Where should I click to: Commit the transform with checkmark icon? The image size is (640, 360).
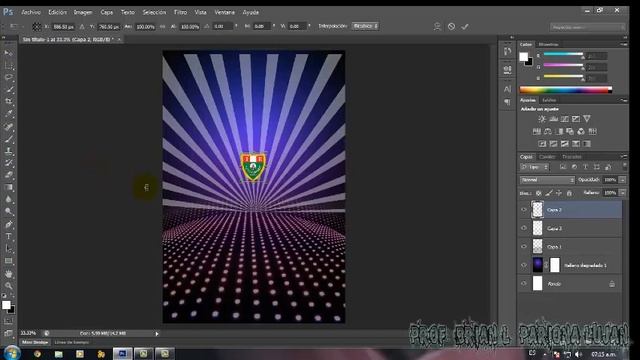465,27
